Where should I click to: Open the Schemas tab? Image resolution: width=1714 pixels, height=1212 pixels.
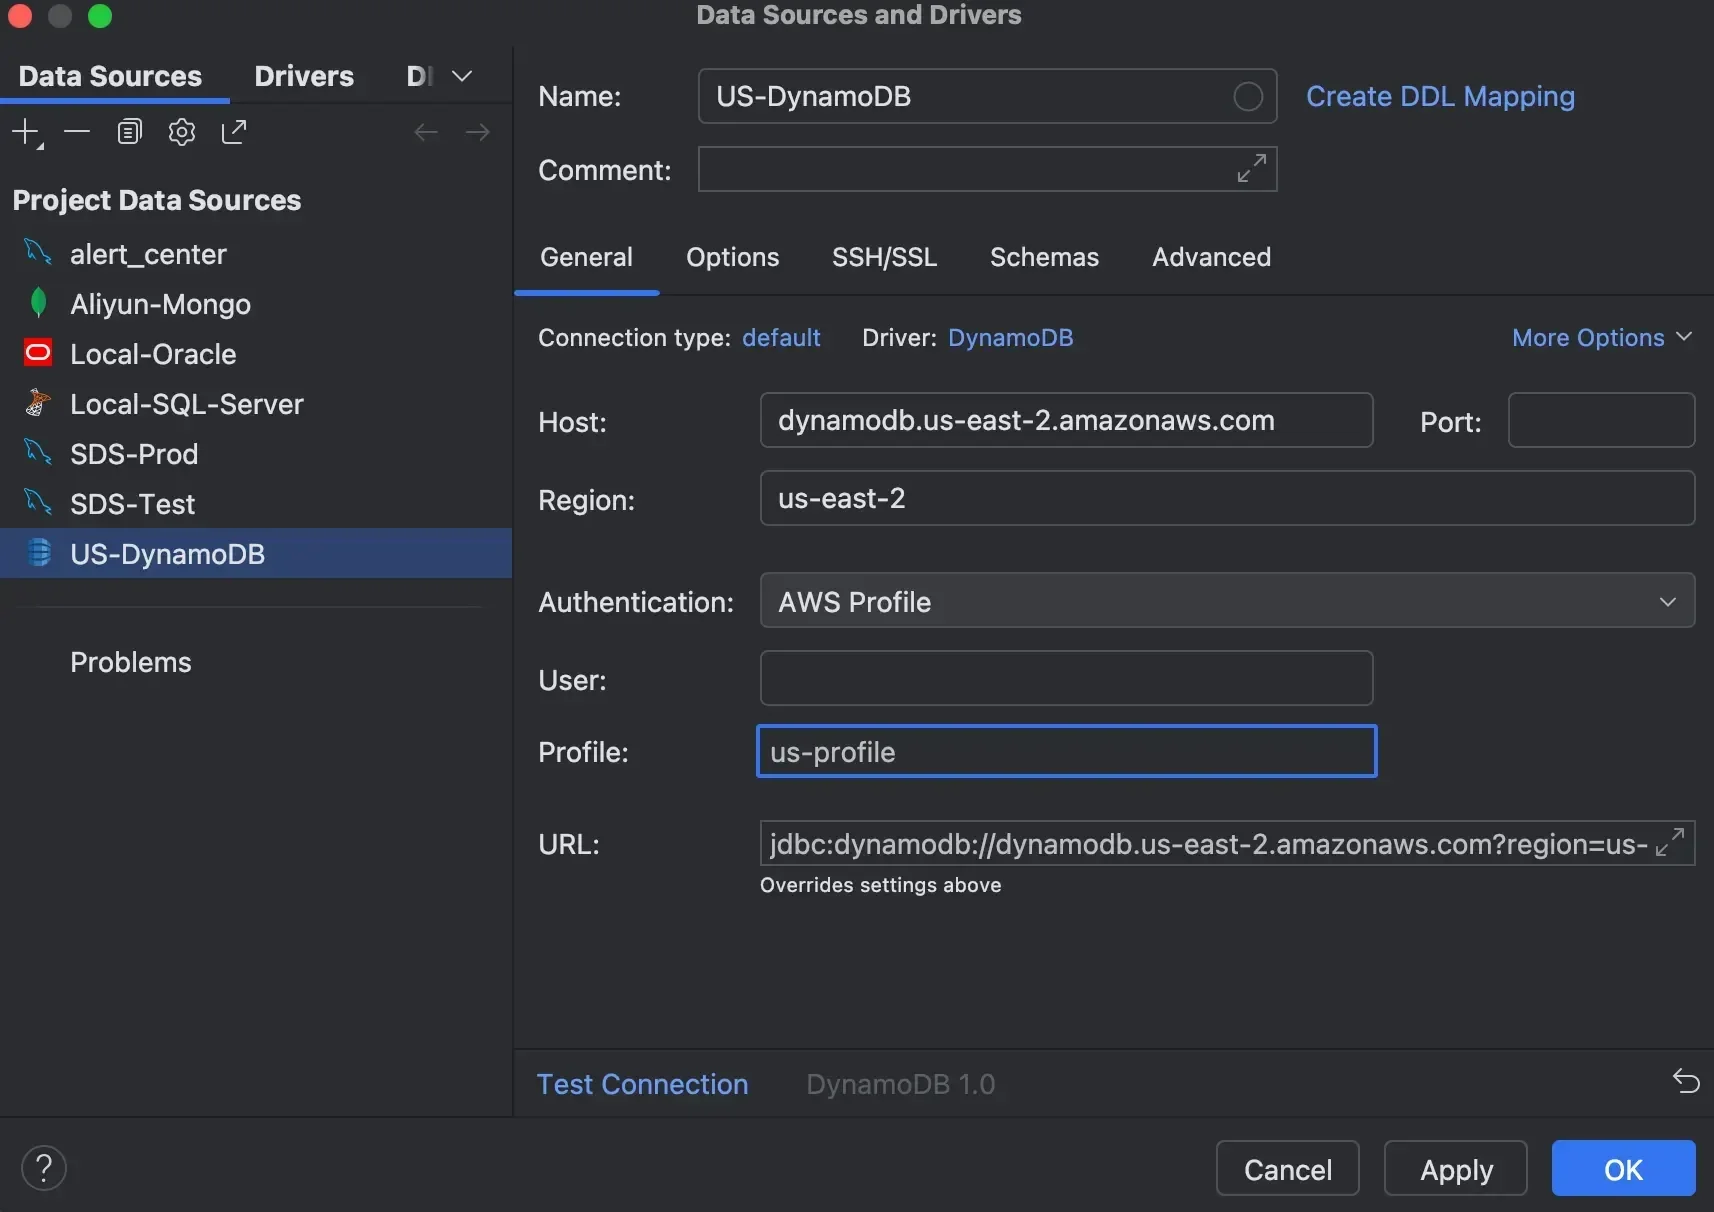[x=1044, y=258]
